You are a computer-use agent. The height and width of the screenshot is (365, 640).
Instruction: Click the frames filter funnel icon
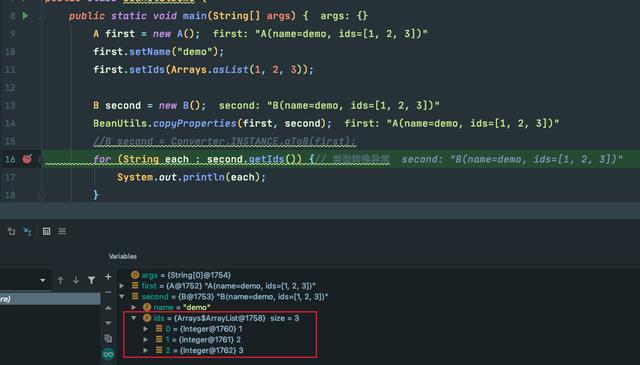click(x=91, y=280)
